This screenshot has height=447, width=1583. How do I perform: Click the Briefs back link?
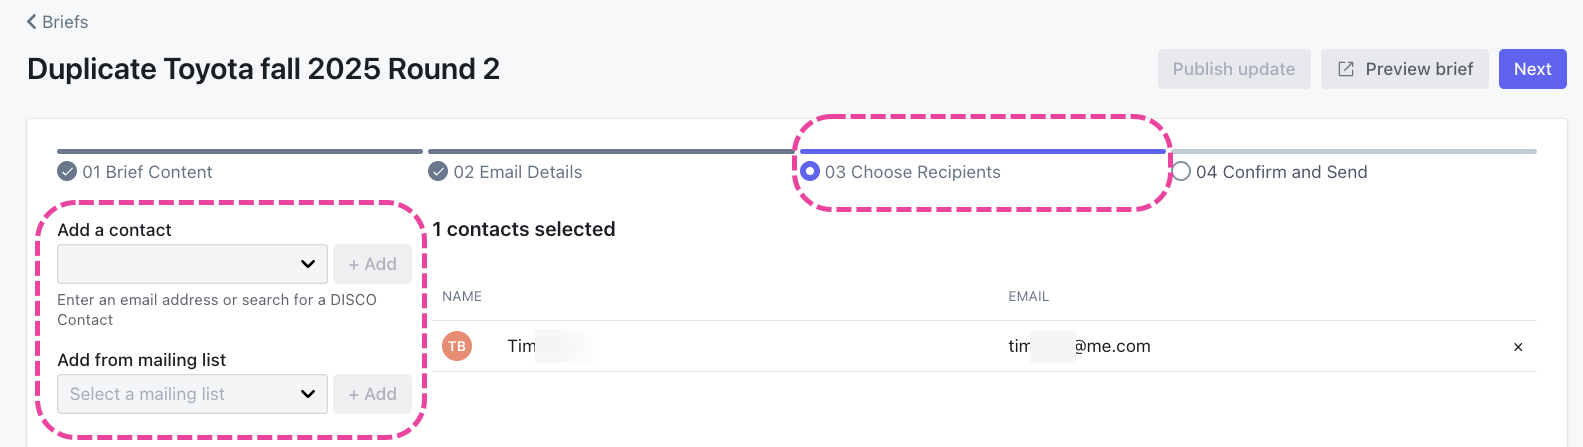[x=65, y=22]
